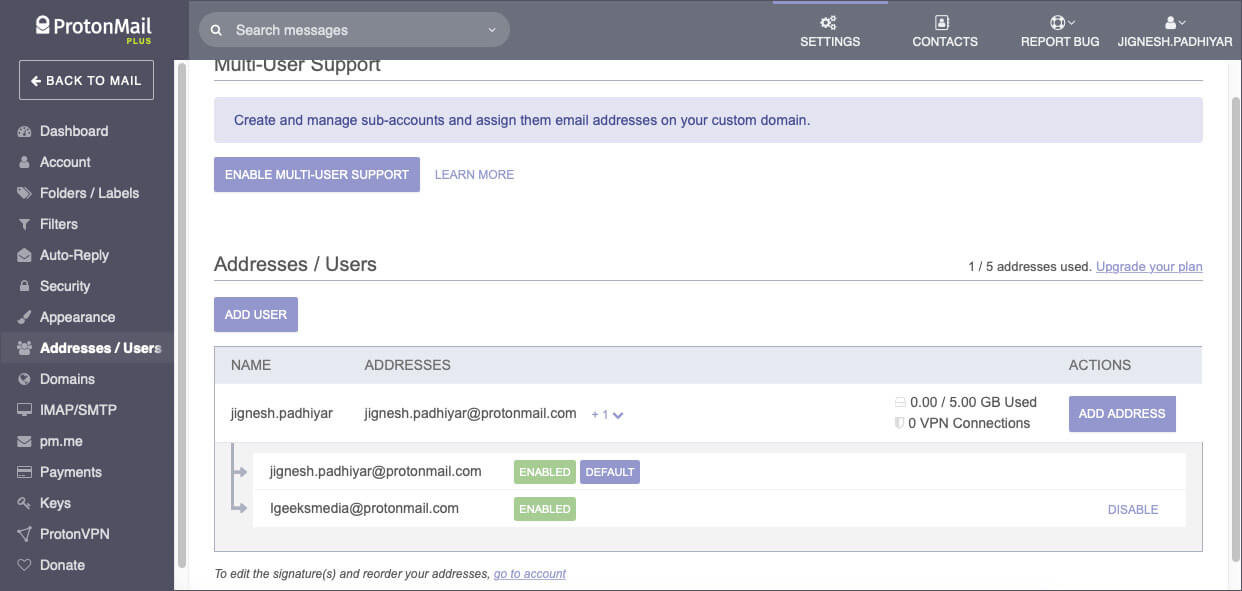Click the pm.me envelope icon
Image resolution: width=1242 pixels, height=591 pixels.
pos(25,441)
